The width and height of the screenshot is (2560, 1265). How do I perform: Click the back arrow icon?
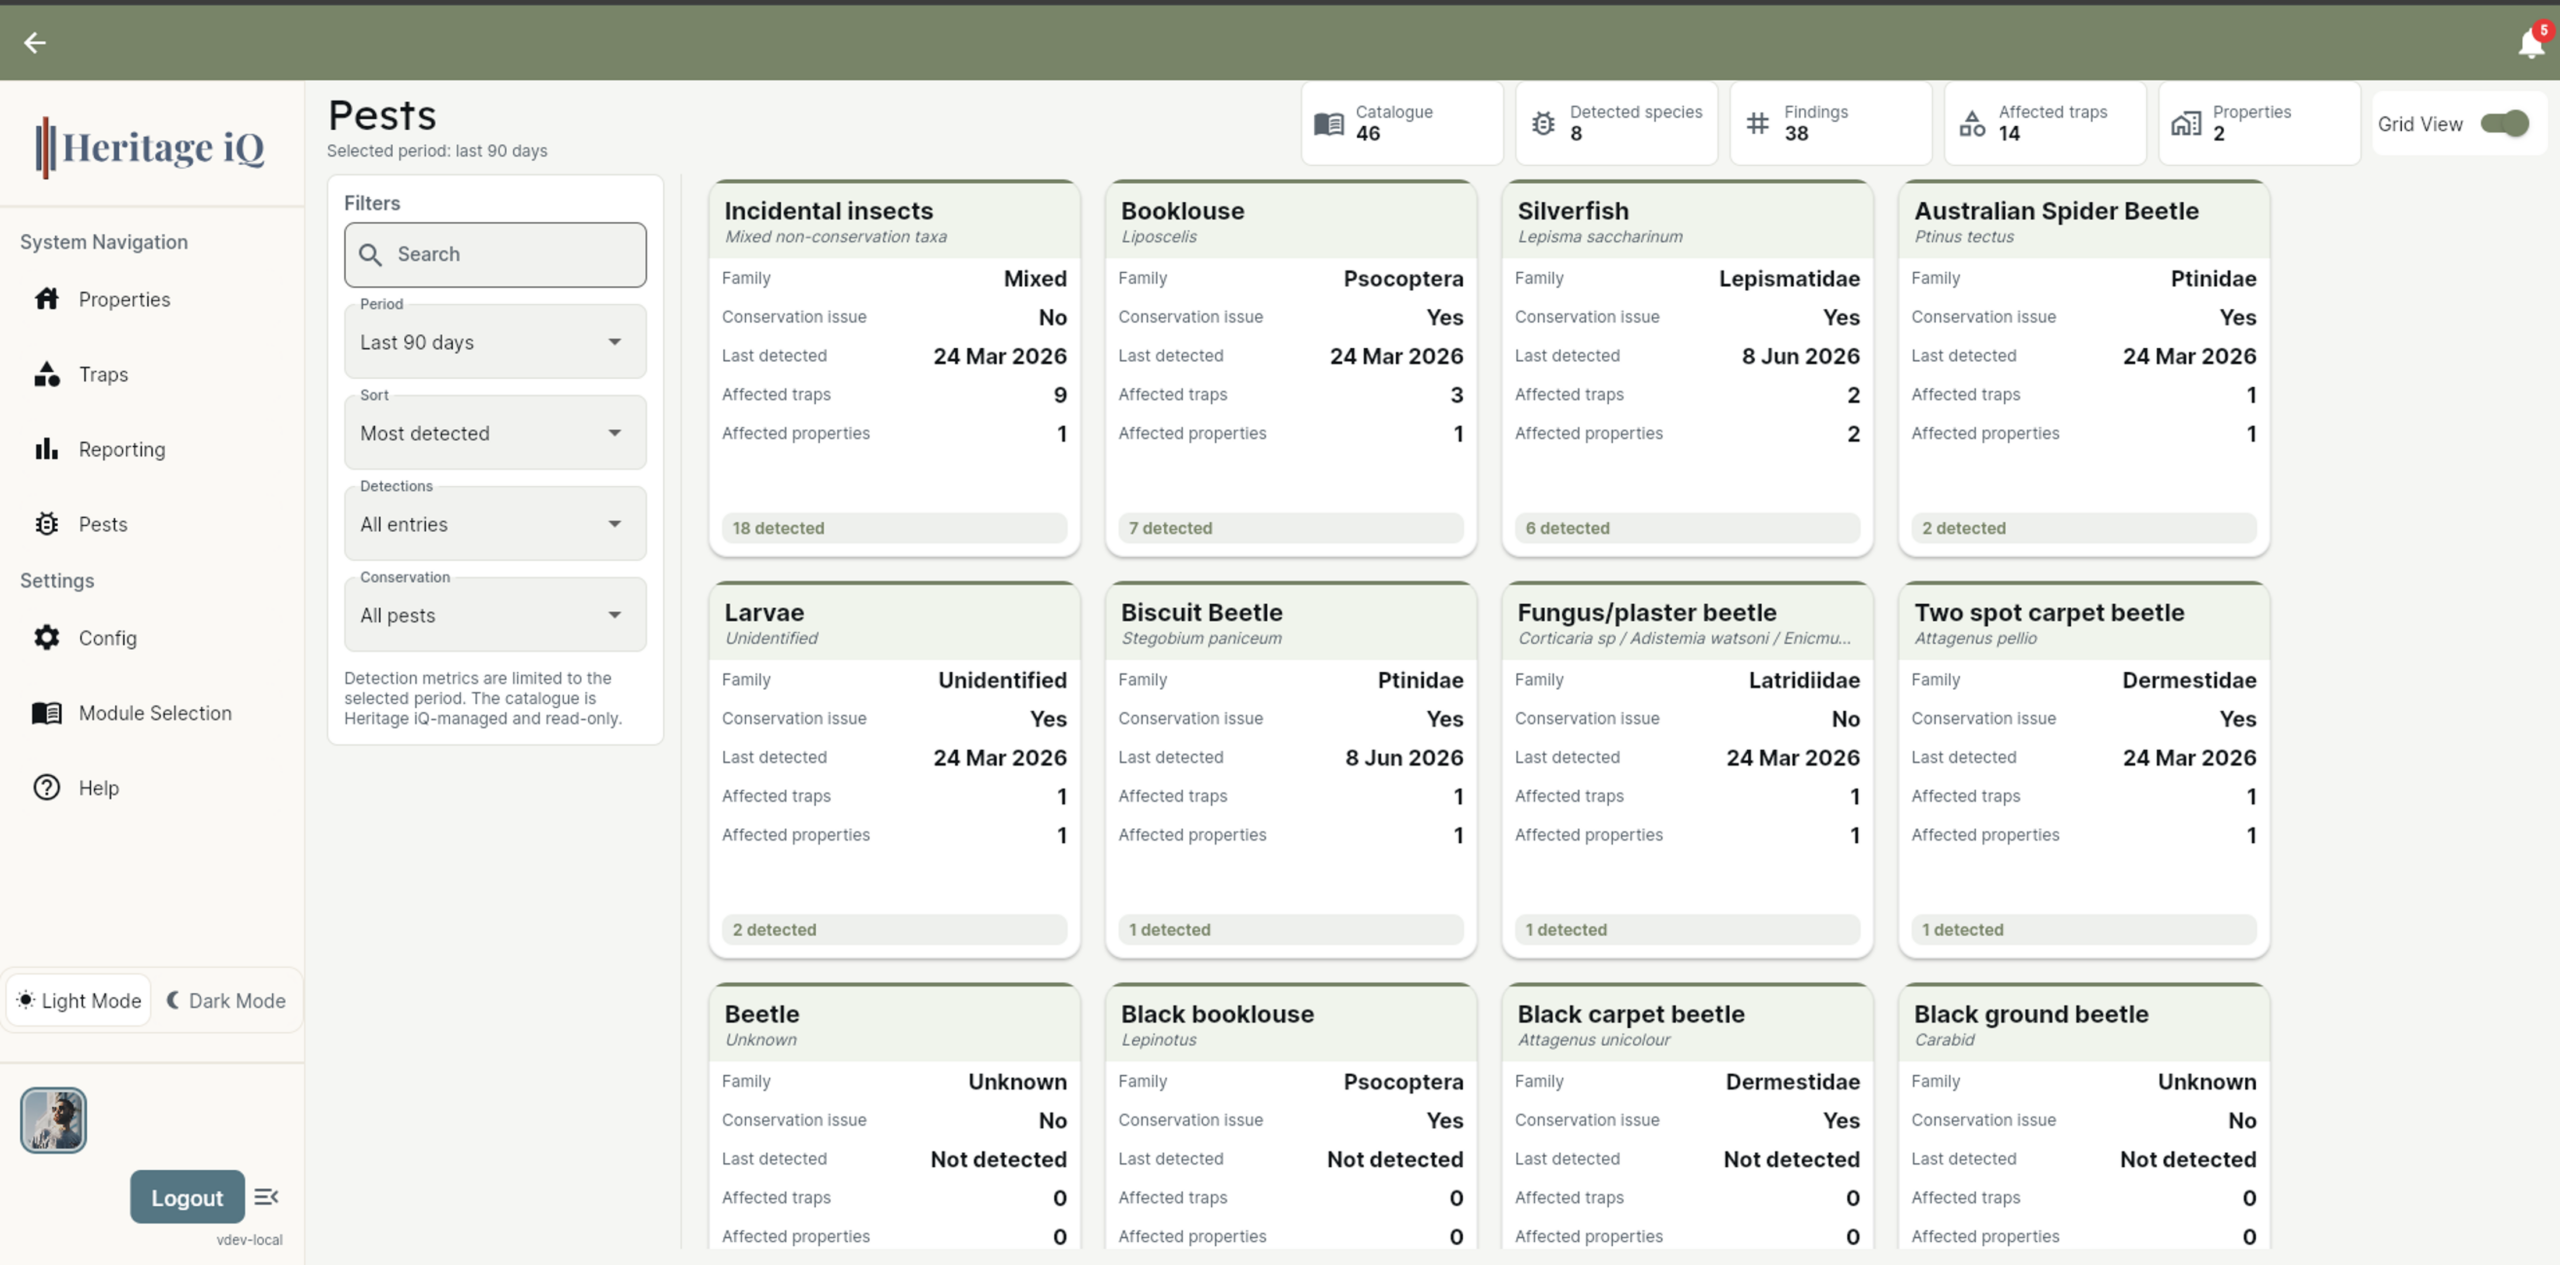(x=35, y=43)
